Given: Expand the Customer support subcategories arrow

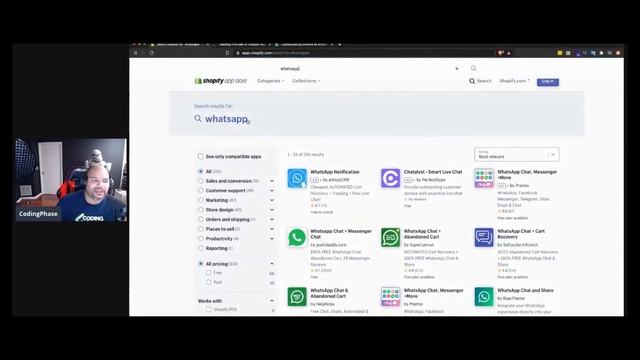Looking at the screenshot, I should click(x=272, y=191).
